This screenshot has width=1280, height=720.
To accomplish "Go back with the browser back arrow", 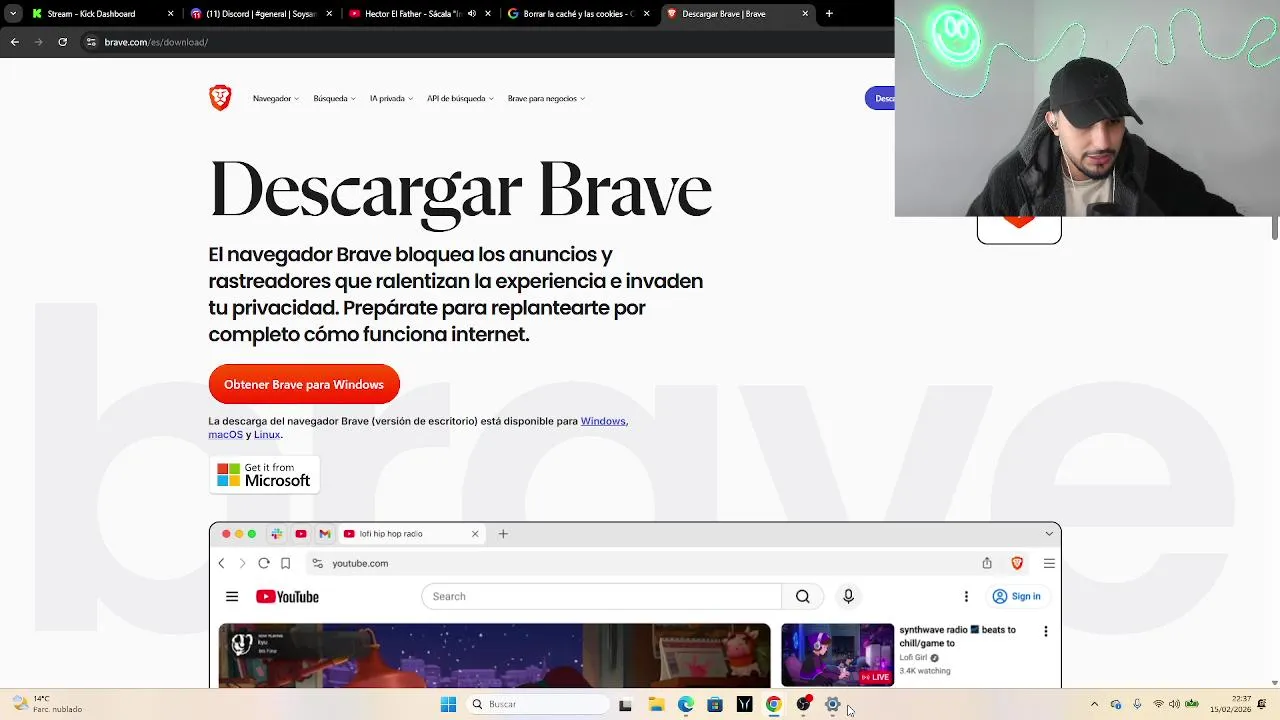I will click(x=14, y=42).
